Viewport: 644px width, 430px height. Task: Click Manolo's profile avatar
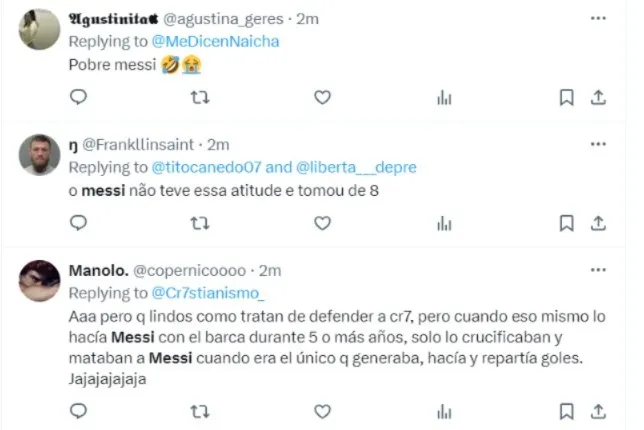coord(40,281)
